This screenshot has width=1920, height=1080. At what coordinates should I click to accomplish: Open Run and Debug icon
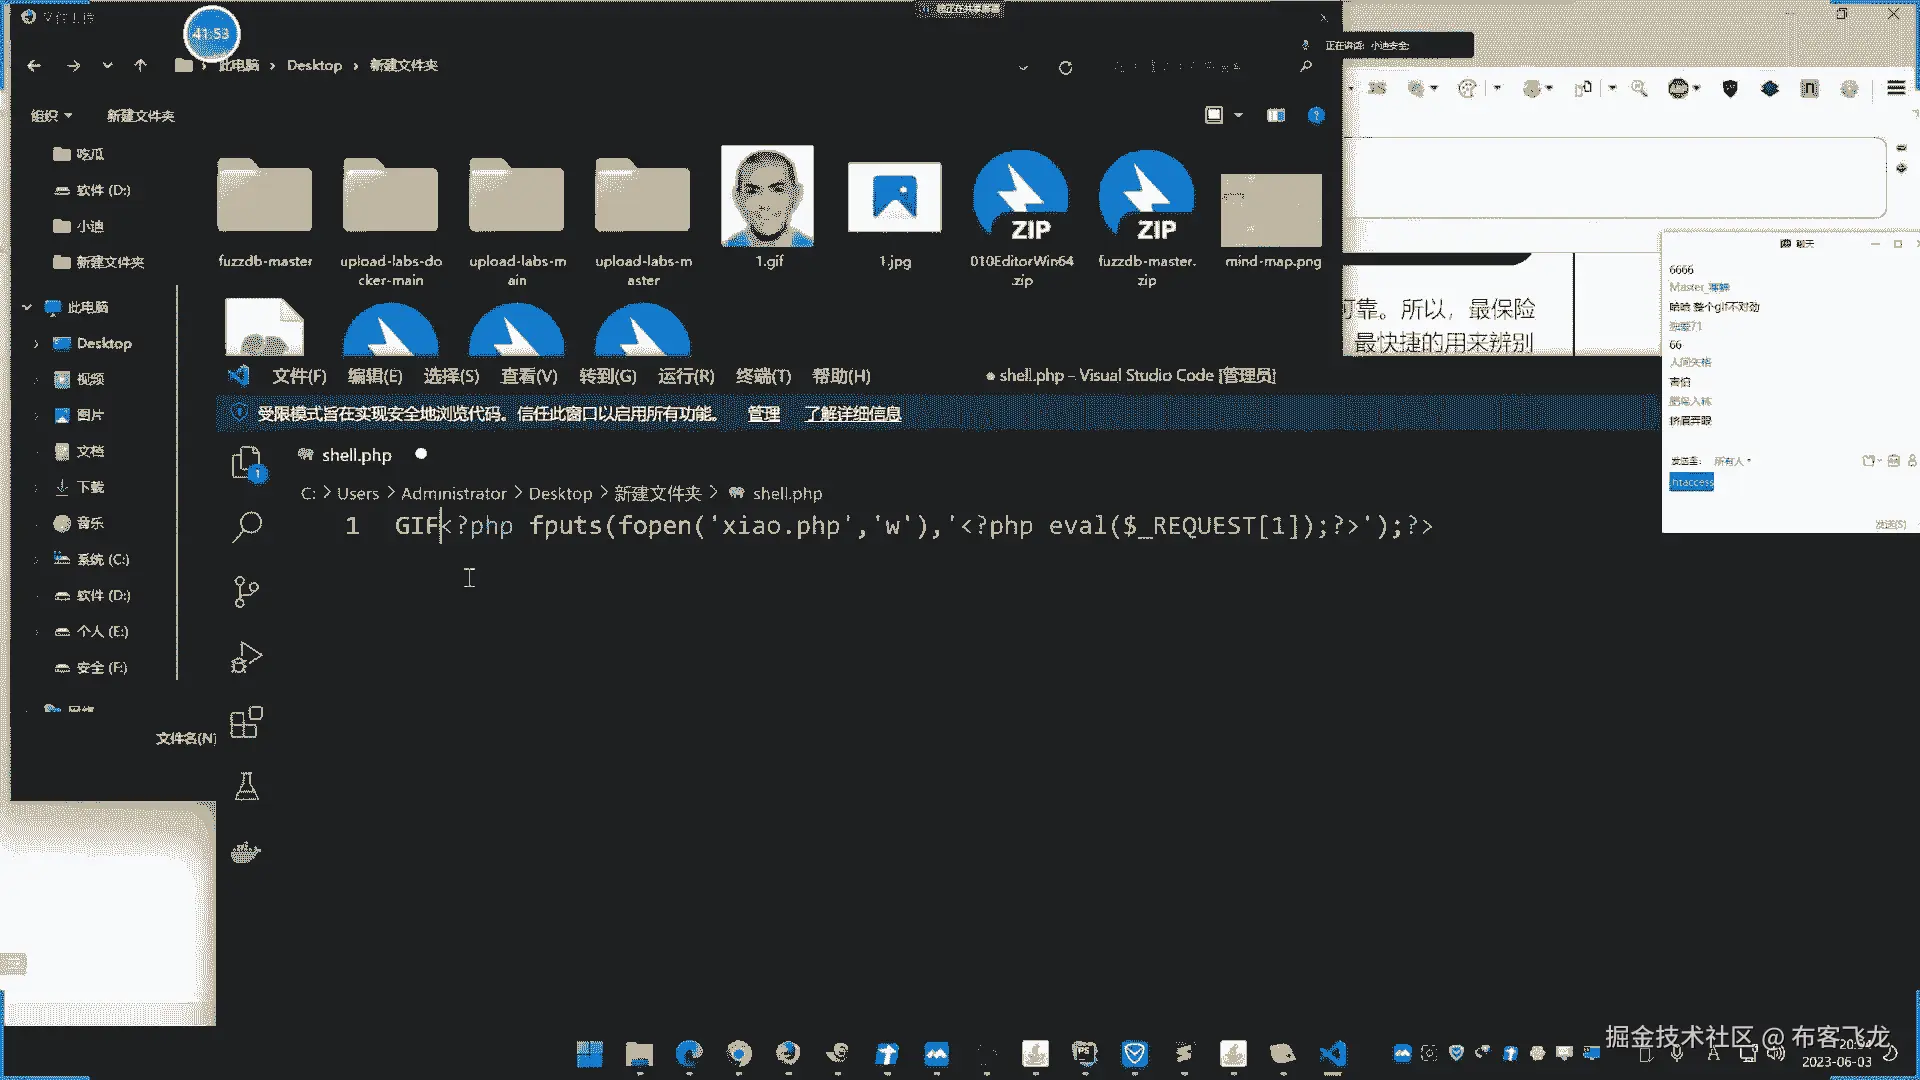click(x=246, y=657)
